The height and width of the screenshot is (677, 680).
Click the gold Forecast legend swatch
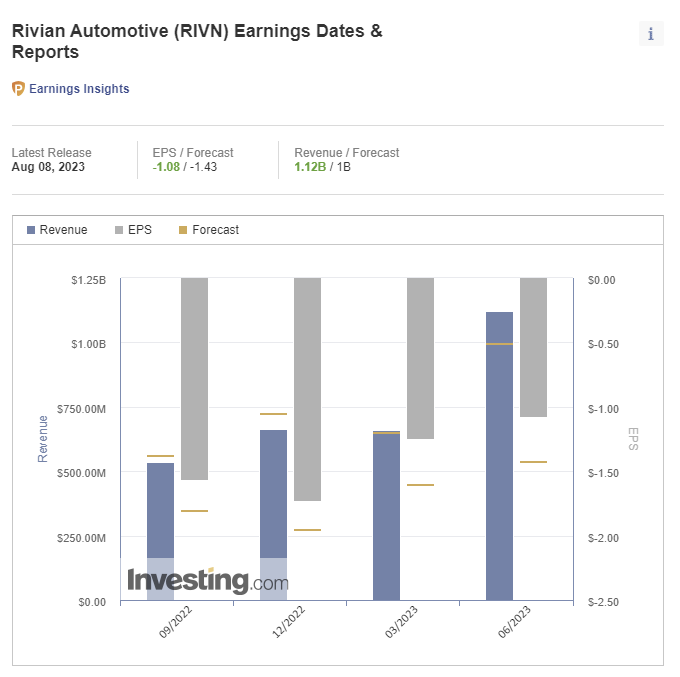pyautogui.click(x=183, y=230)
